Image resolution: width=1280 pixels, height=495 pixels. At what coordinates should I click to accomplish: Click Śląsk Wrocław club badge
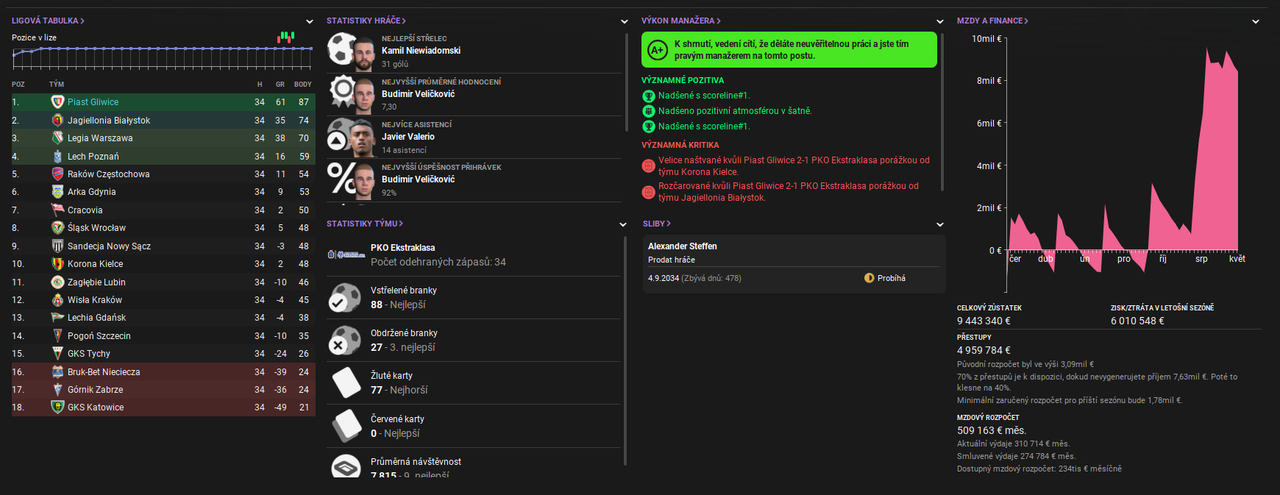point(57,228)
